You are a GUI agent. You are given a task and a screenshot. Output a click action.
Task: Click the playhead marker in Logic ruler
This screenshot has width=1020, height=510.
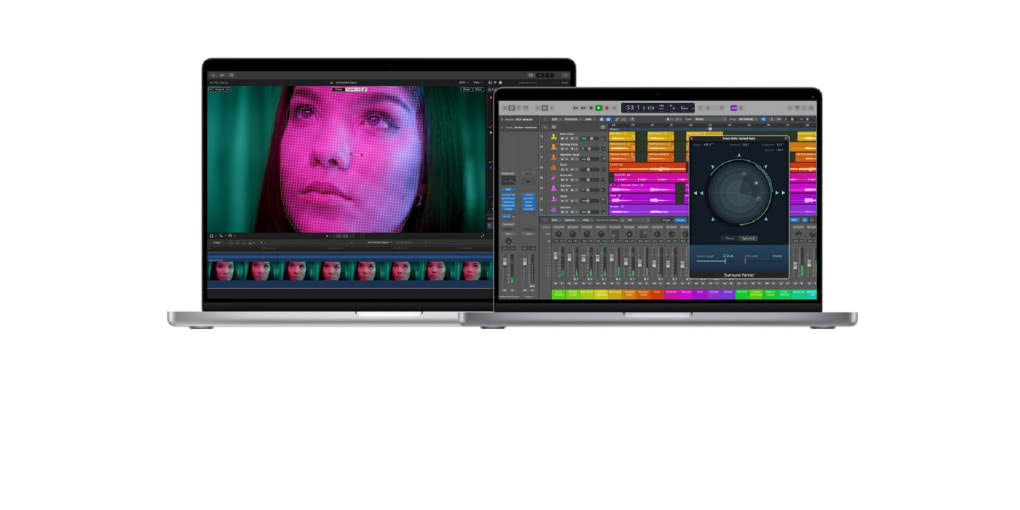[710, 129]
